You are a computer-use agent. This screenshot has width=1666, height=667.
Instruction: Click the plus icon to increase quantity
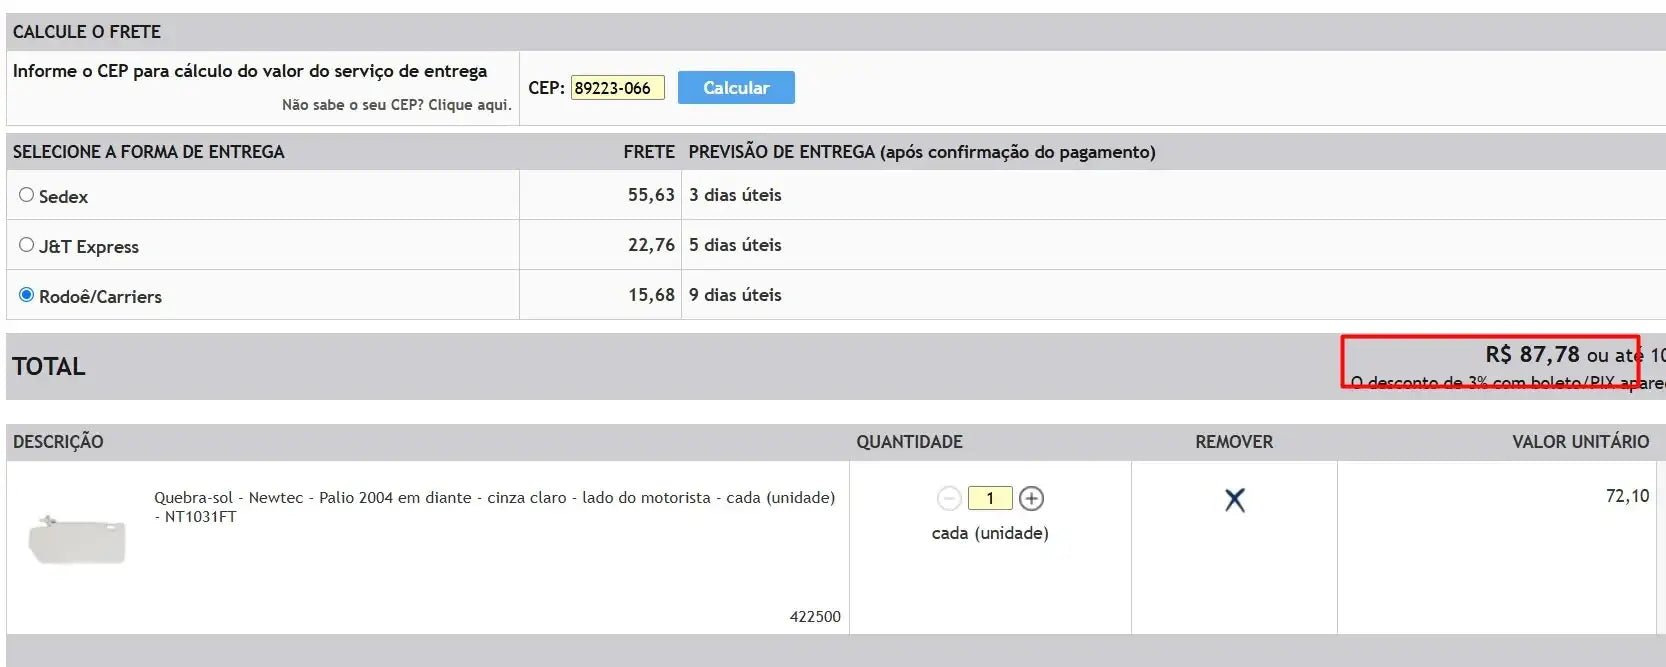tap(1031, 498)
